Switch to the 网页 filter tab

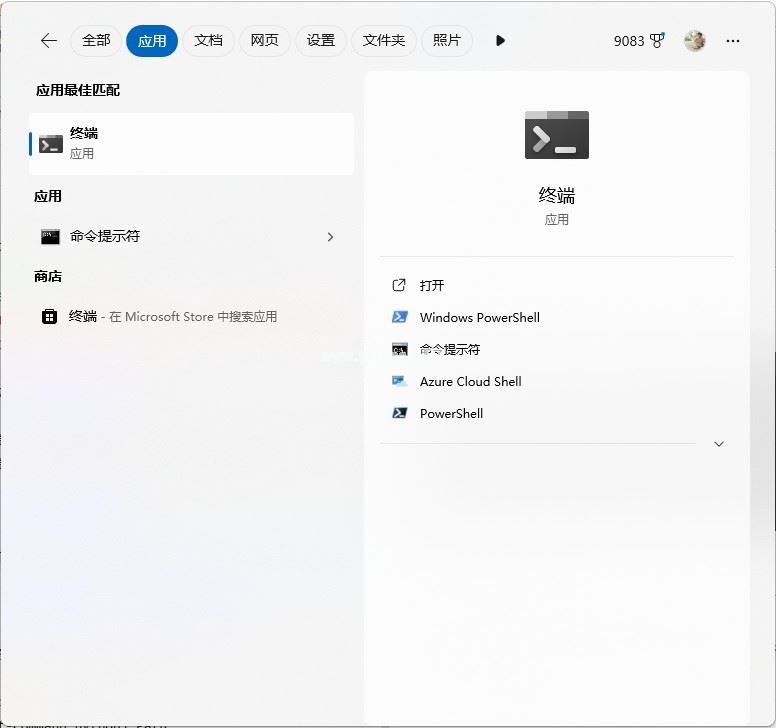point(264,41)
